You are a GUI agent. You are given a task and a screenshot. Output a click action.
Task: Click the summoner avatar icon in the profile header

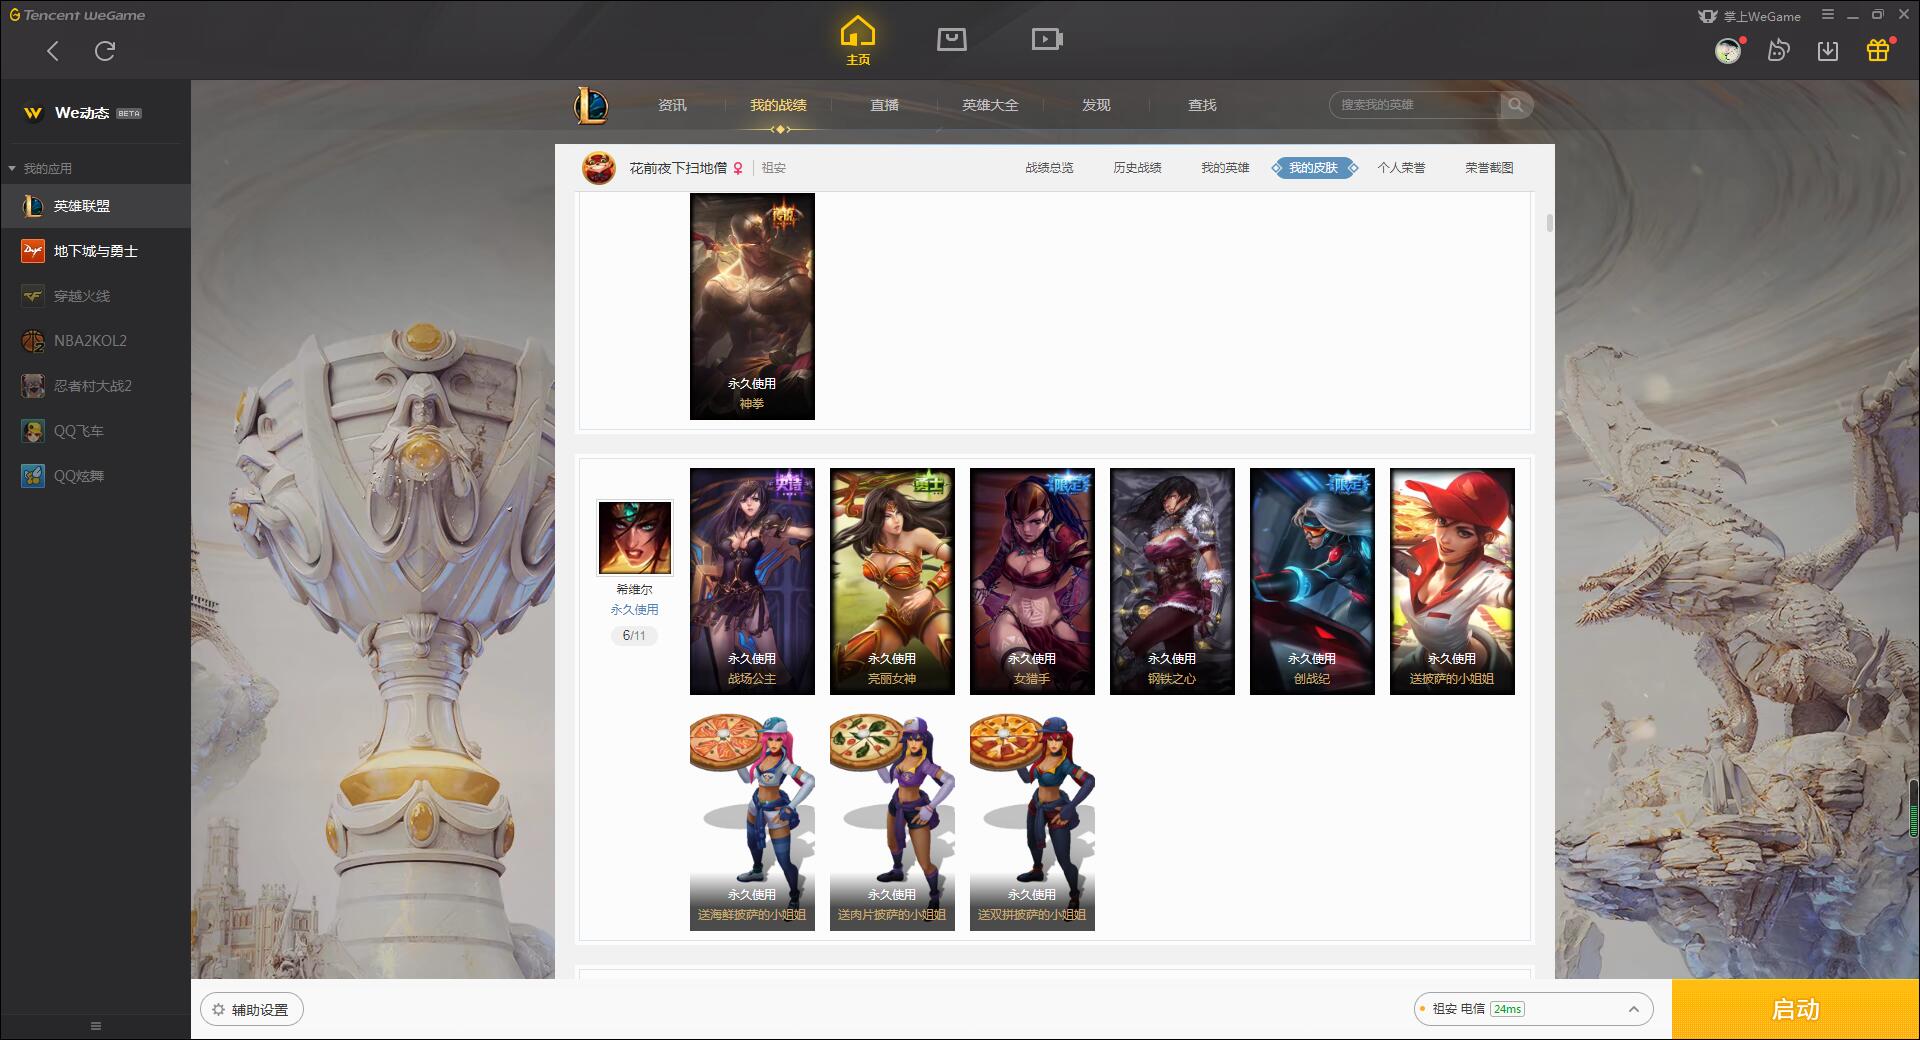click(599, 168)
